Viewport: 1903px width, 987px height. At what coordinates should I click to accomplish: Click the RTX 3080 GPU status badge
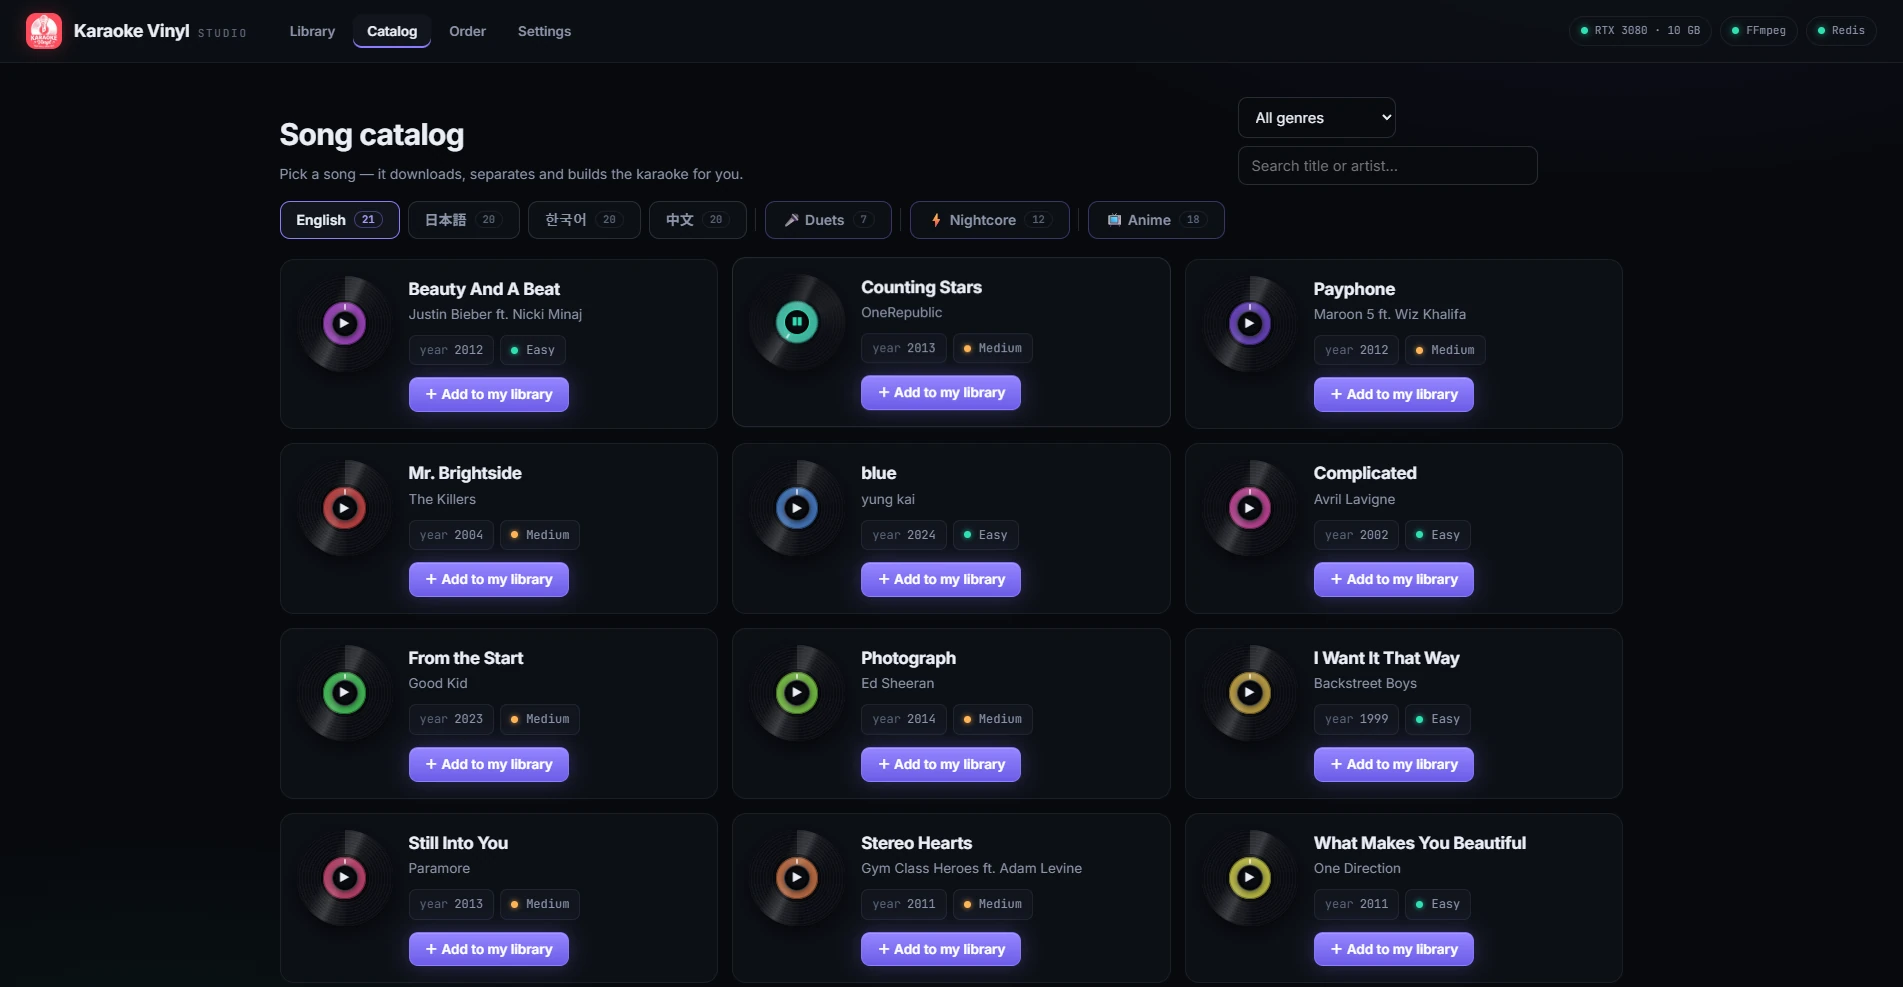tap(1640, 31)
